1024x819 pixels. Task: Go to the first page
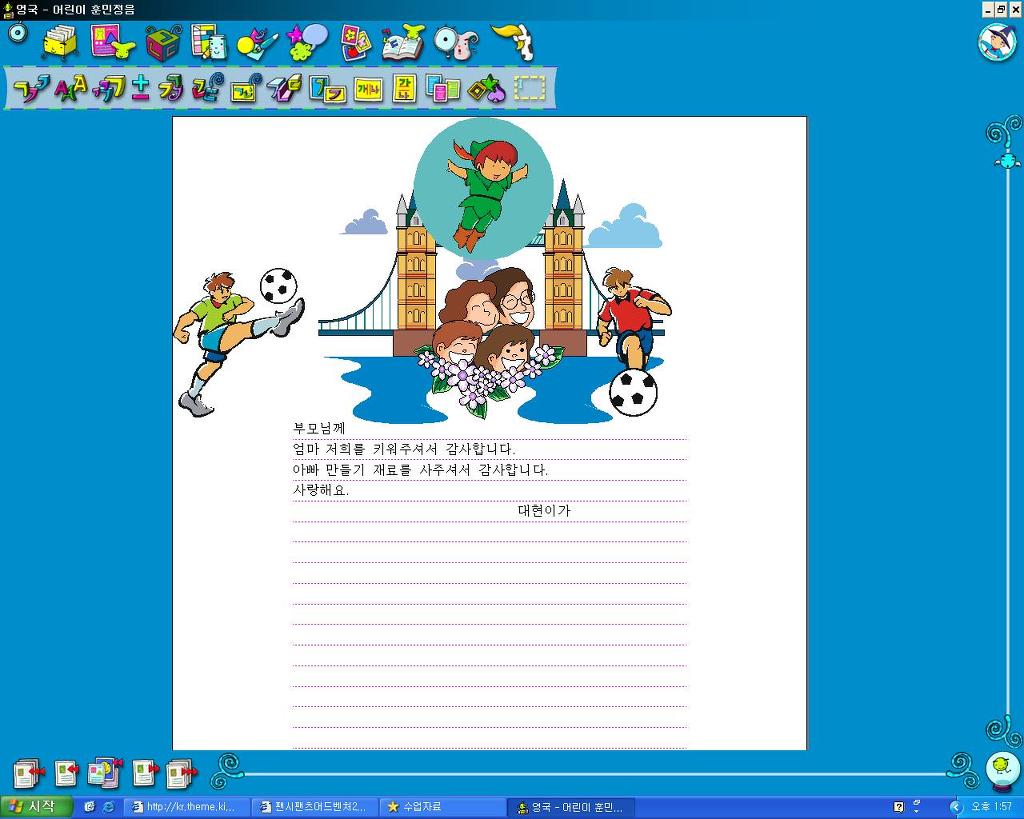(28, 774)
